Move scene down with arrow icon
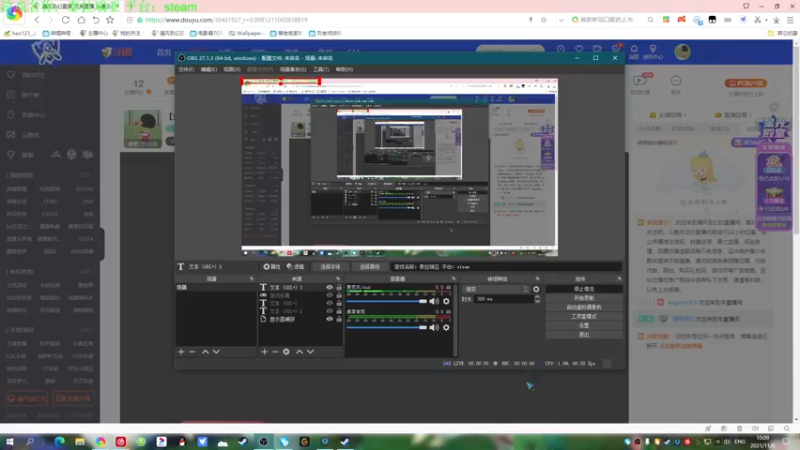Screen dimensions: 800x450 pos(216,352)
